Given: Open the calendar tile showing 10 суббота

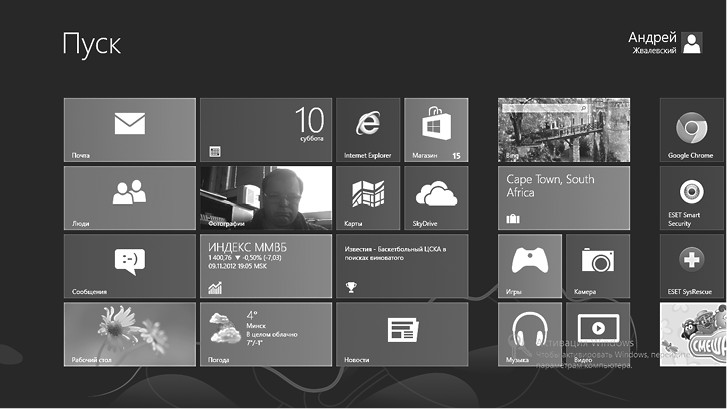Looking at the screenshot, I should coord(265,130).
